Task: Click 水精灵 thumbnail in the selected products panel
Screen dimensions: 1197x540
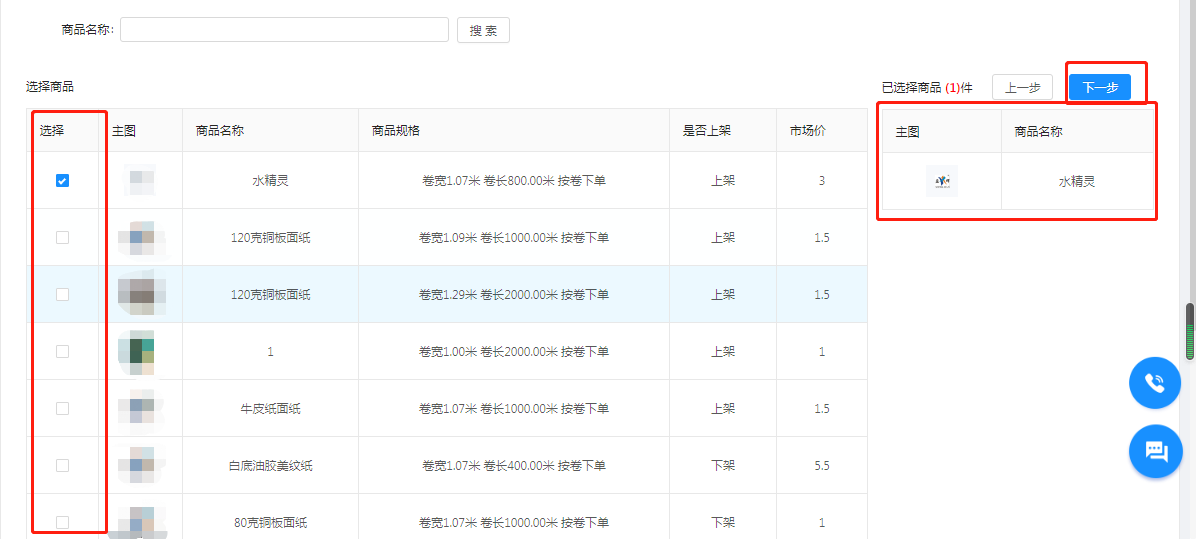Action: pyautogui.click(x=941, y=181)
